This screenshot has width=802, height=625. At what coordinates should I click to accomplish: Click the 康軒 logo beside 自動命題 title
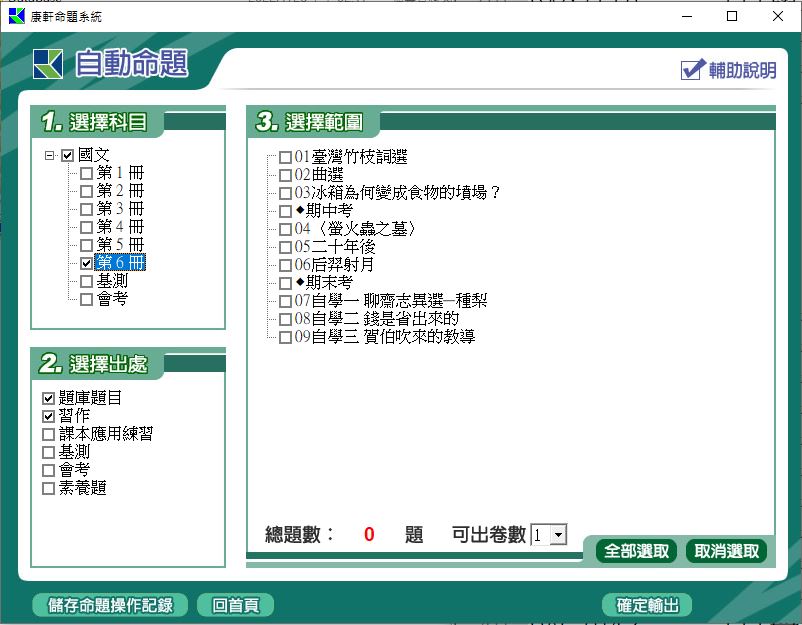47,63
